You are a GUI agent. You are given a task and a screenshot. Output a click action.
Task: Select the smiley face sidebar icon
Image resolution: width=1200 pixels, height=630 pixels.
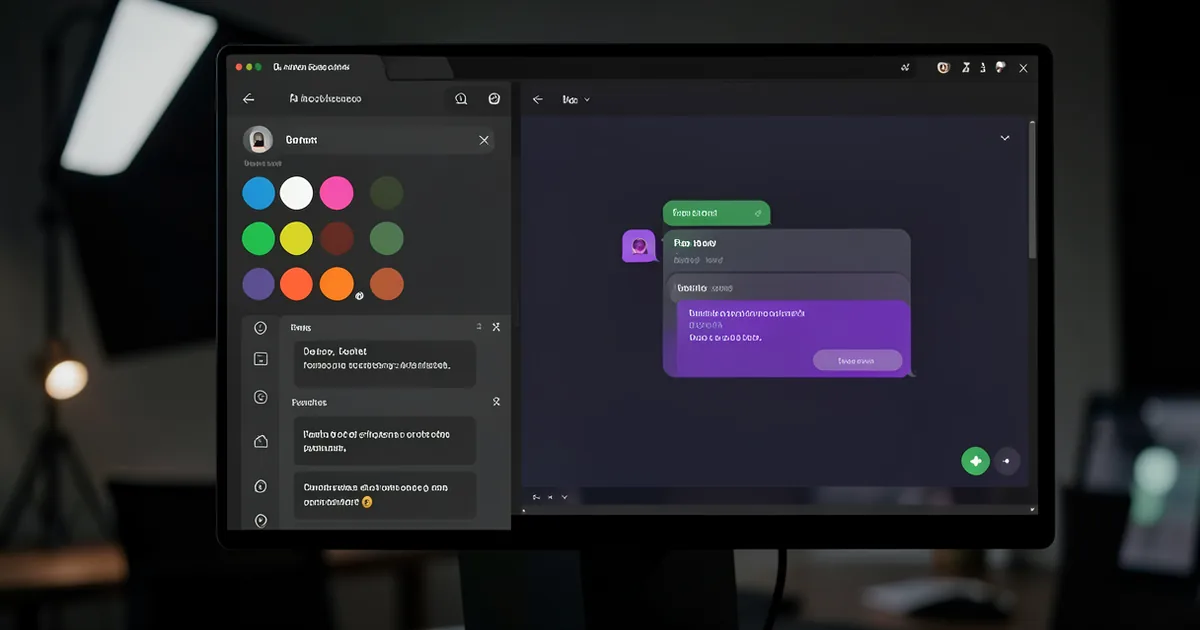(x=261, y=328)
